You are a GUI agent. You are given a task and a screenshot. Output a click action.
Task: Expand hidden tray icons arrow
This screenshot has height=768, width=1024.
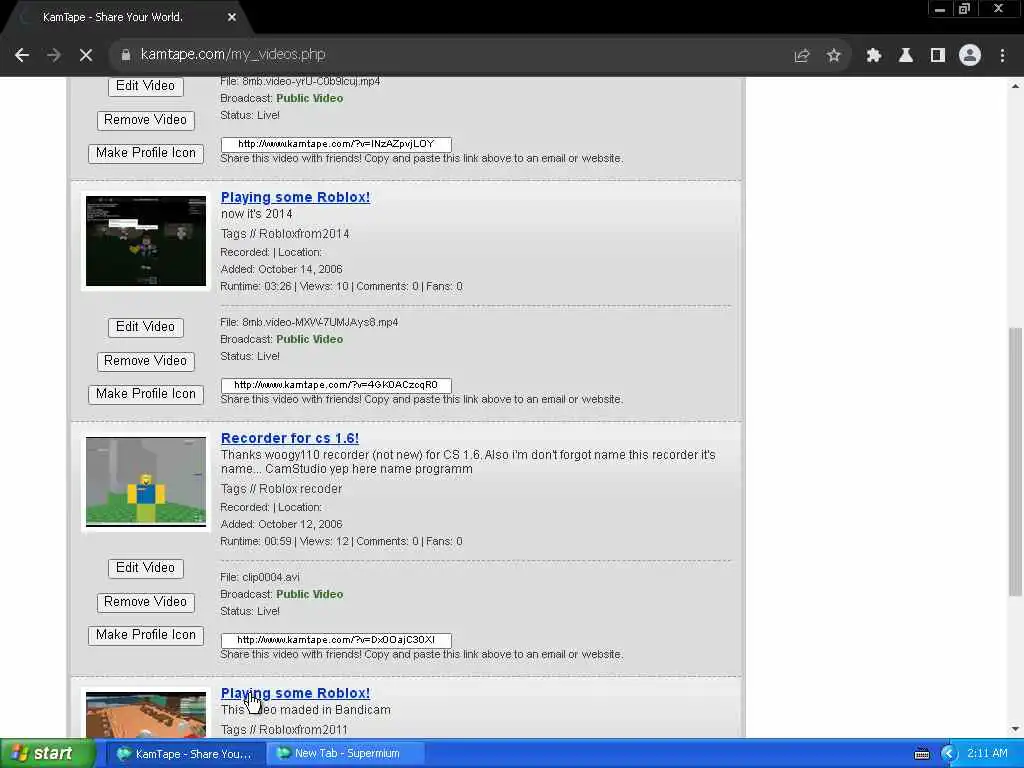coord(948,754)
